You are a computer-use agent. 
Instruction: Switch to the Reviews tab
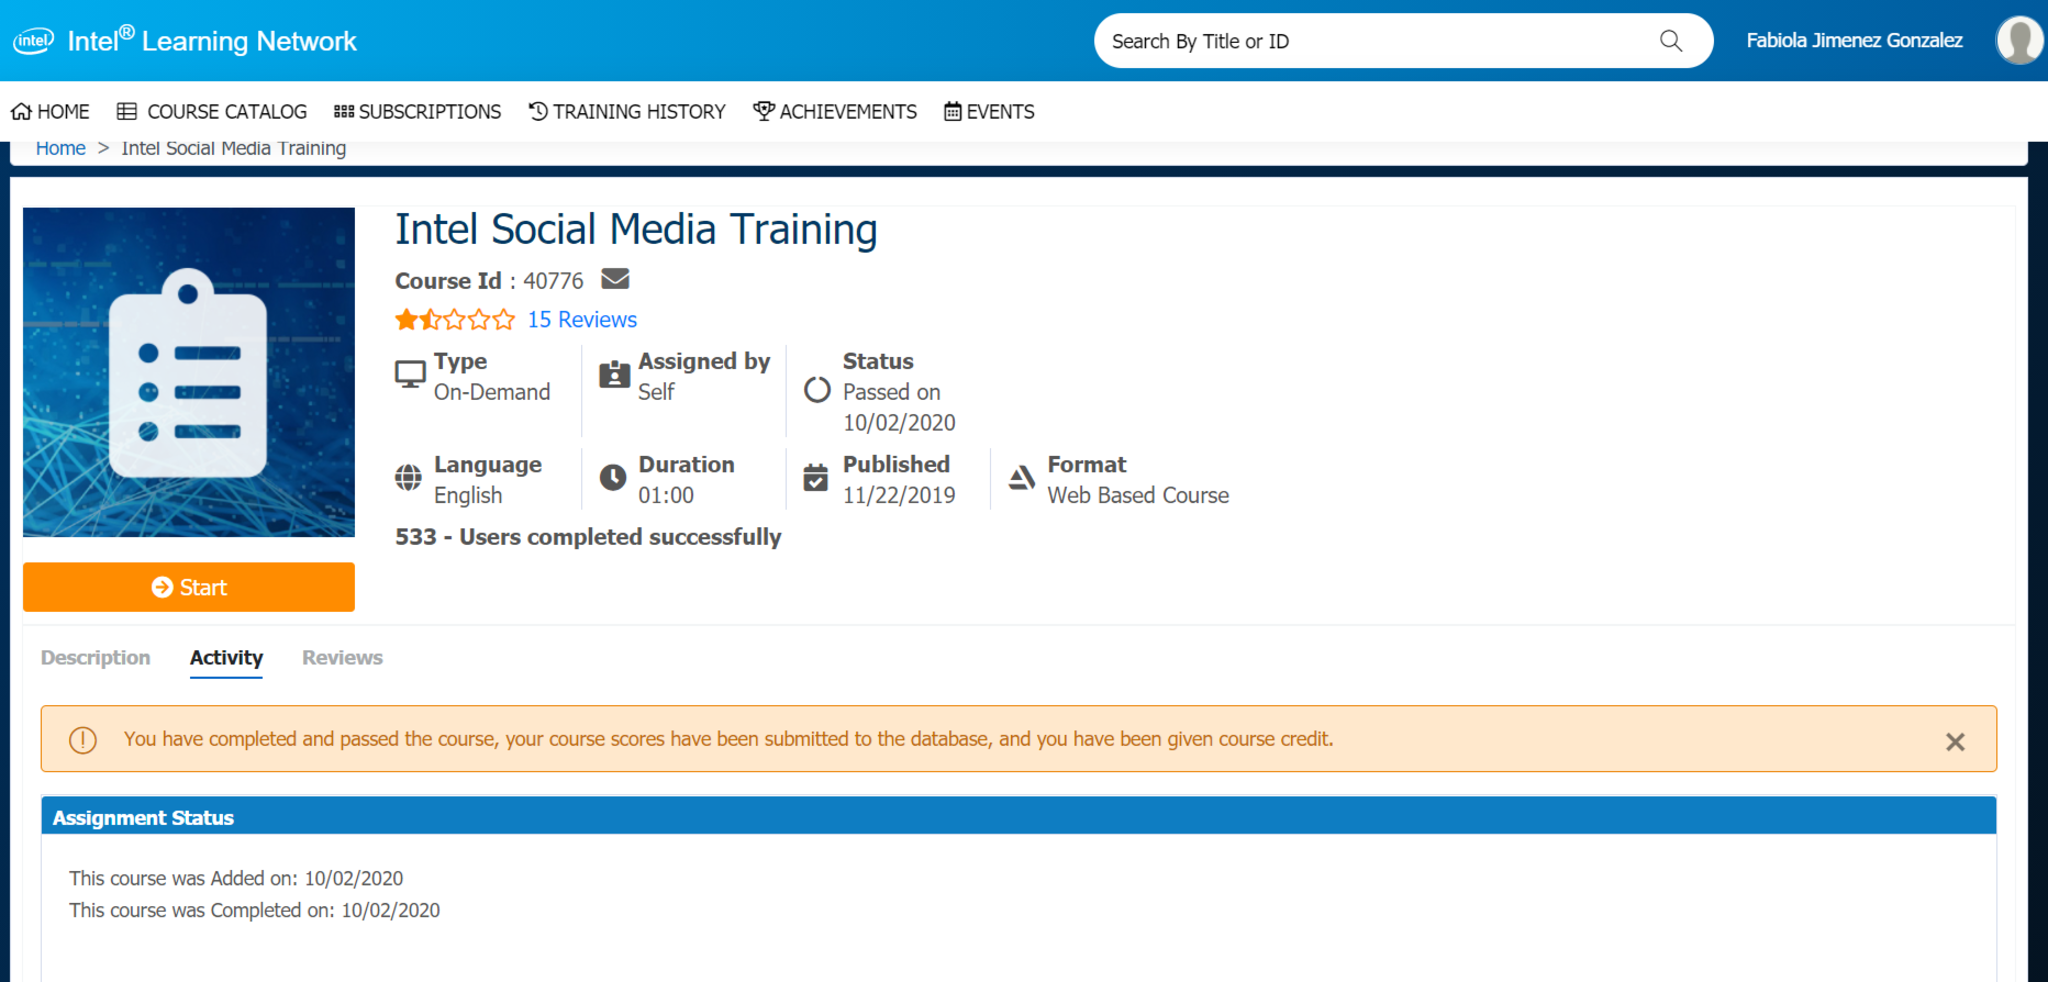(342, 658)
